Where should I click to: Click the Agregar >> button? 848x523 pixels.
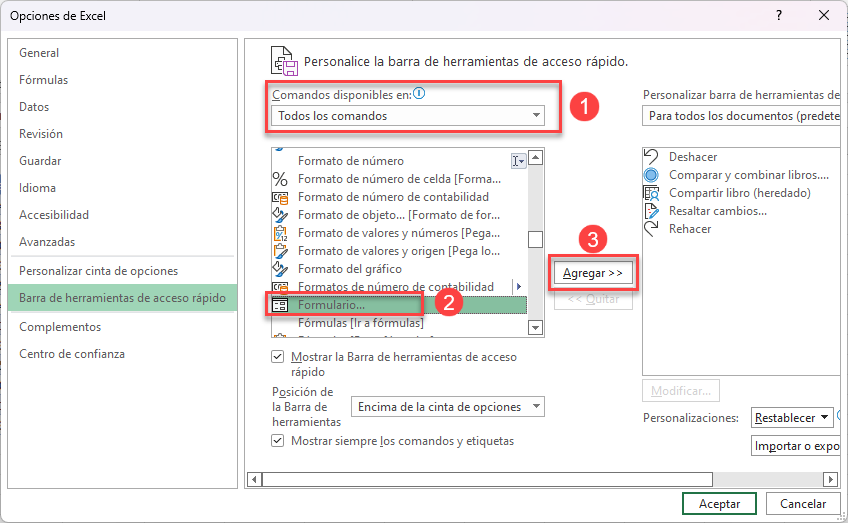point(593,273)
